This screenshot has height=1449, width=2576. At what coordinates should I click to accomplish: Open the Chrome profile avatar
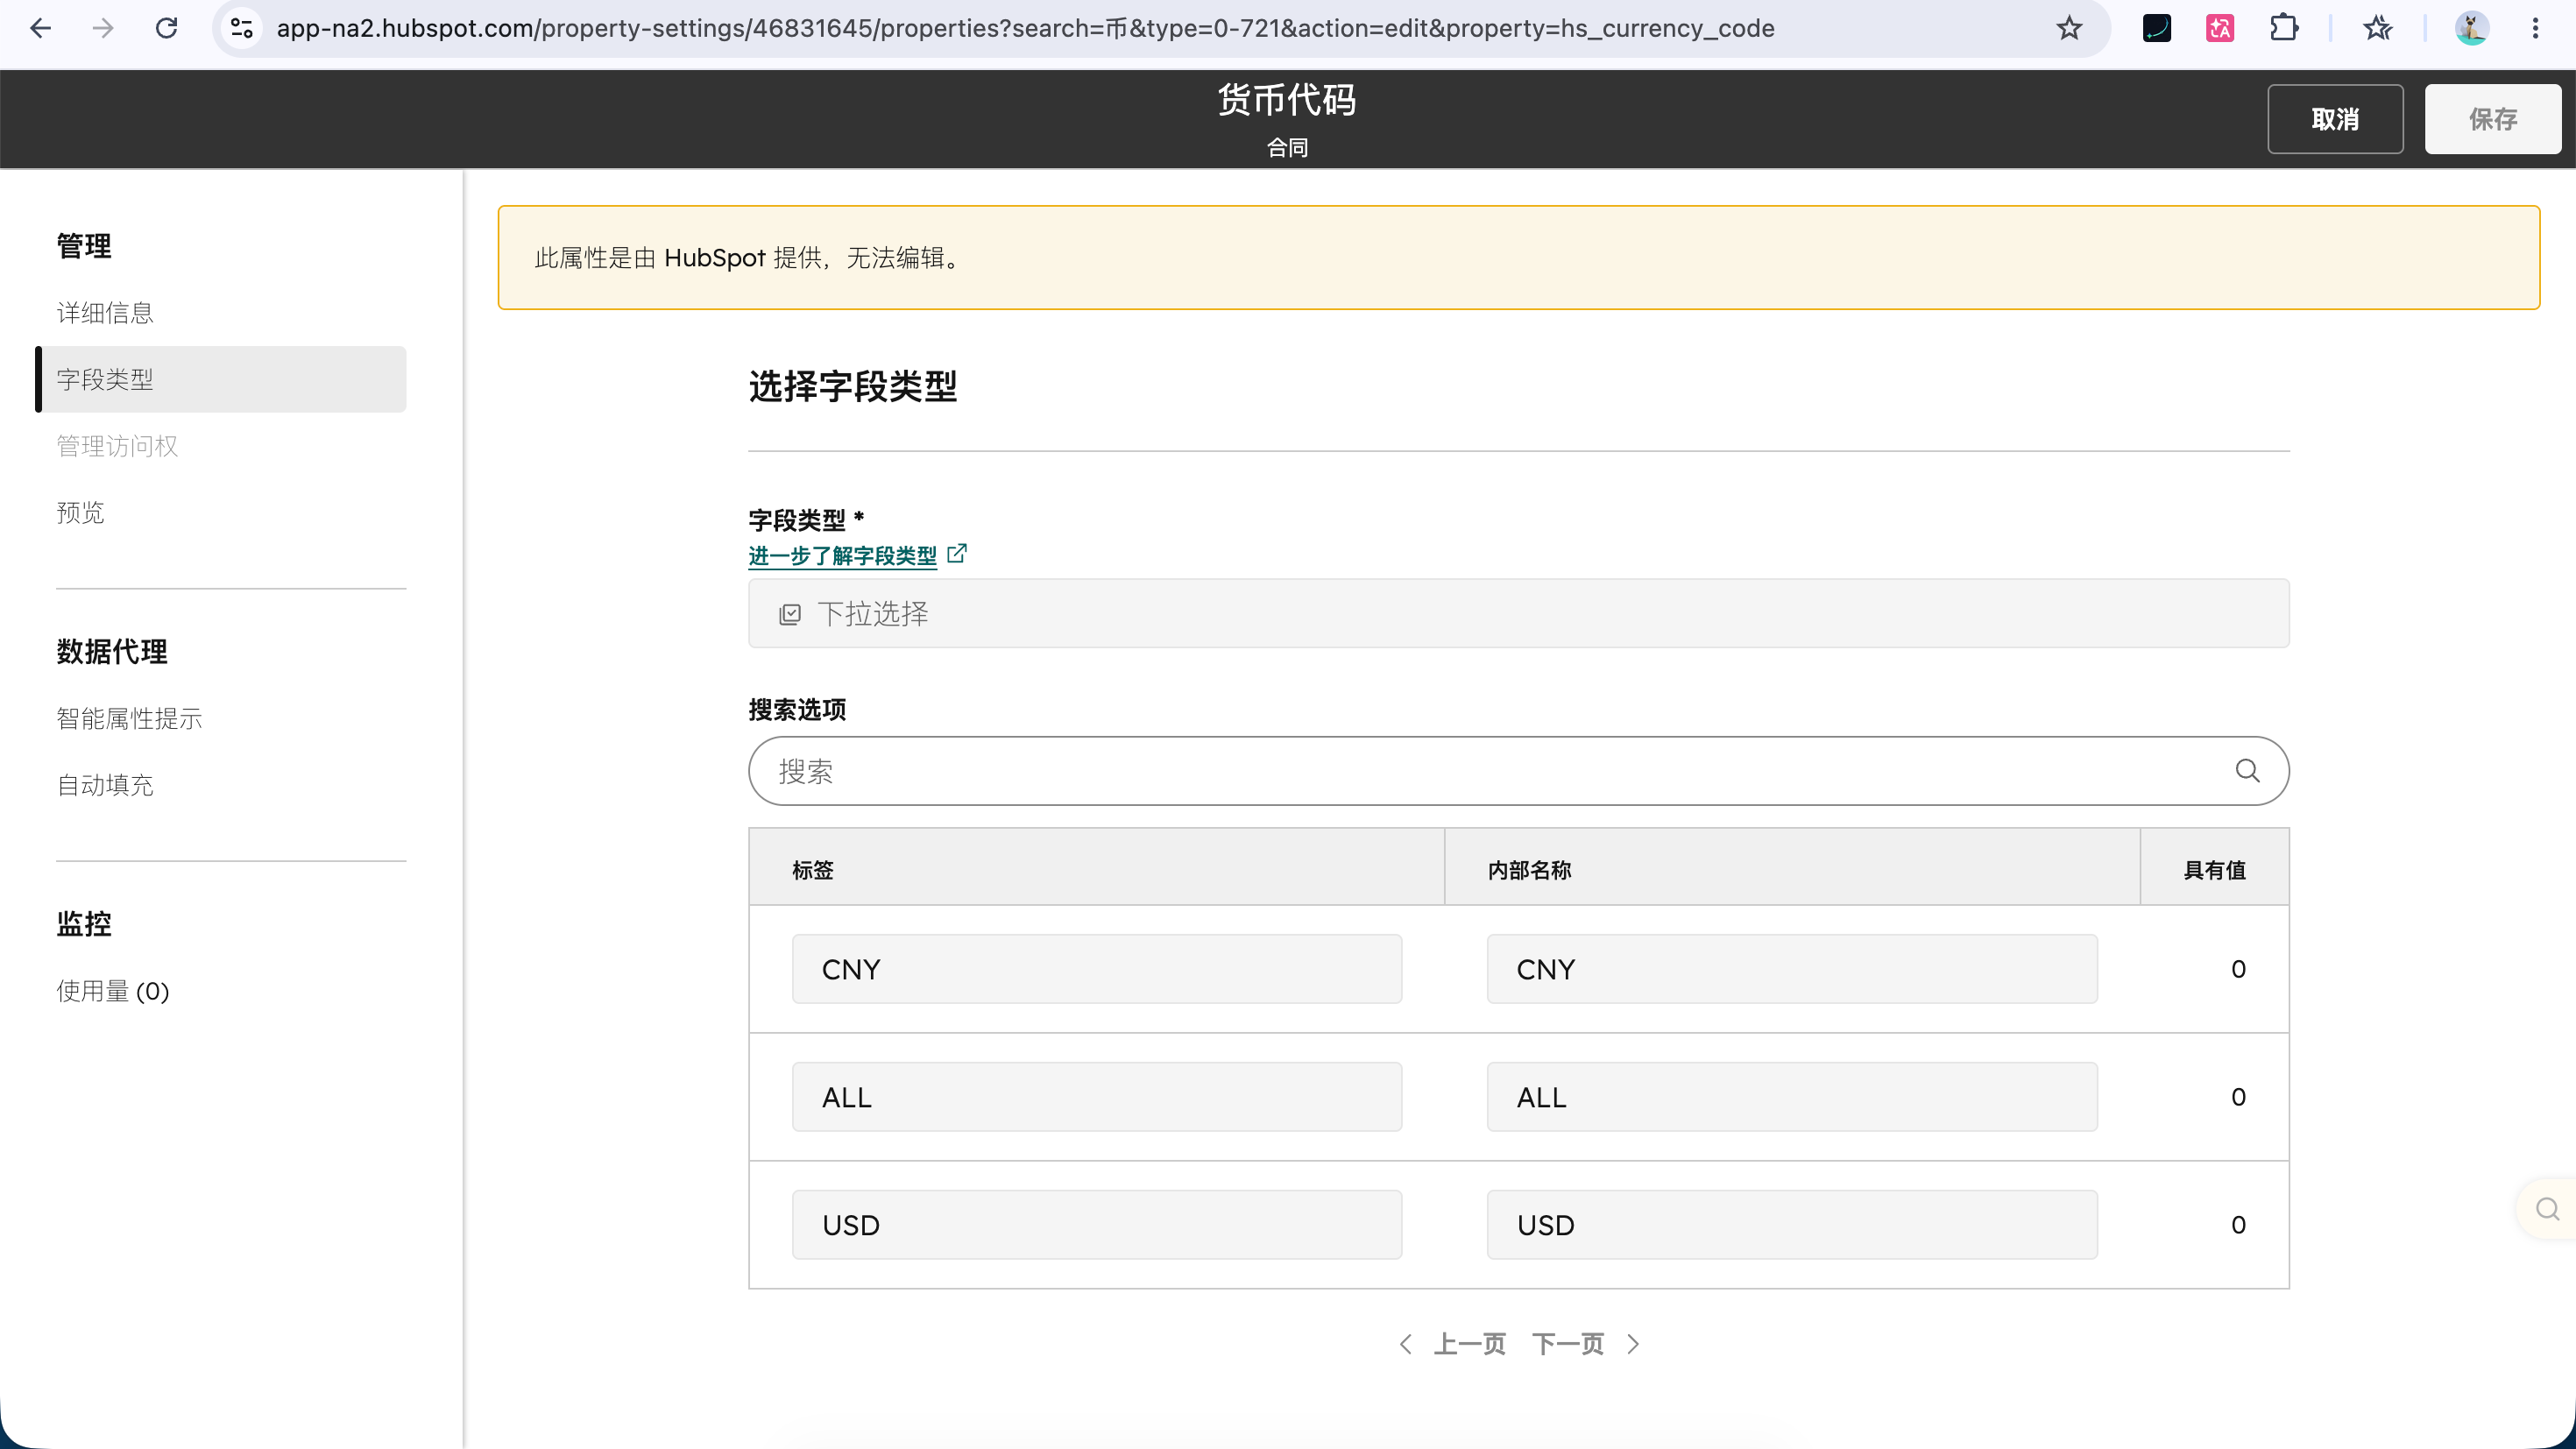coord(2472,28)
